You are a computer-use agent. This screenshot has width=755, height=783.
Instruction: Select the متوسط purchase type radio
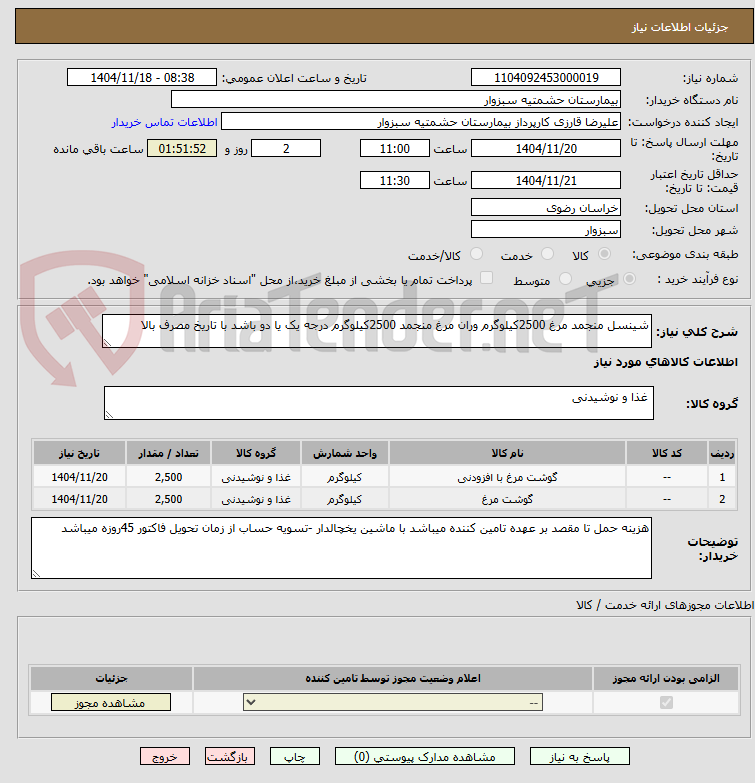pyautogui.click(x=565, y=279)
